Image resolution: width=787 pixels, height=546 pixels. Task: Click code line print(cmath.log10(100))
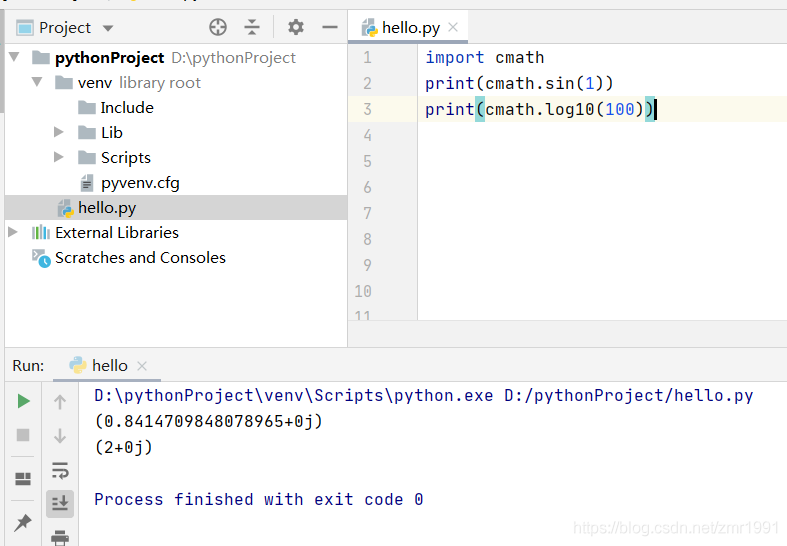coord(540,109)
